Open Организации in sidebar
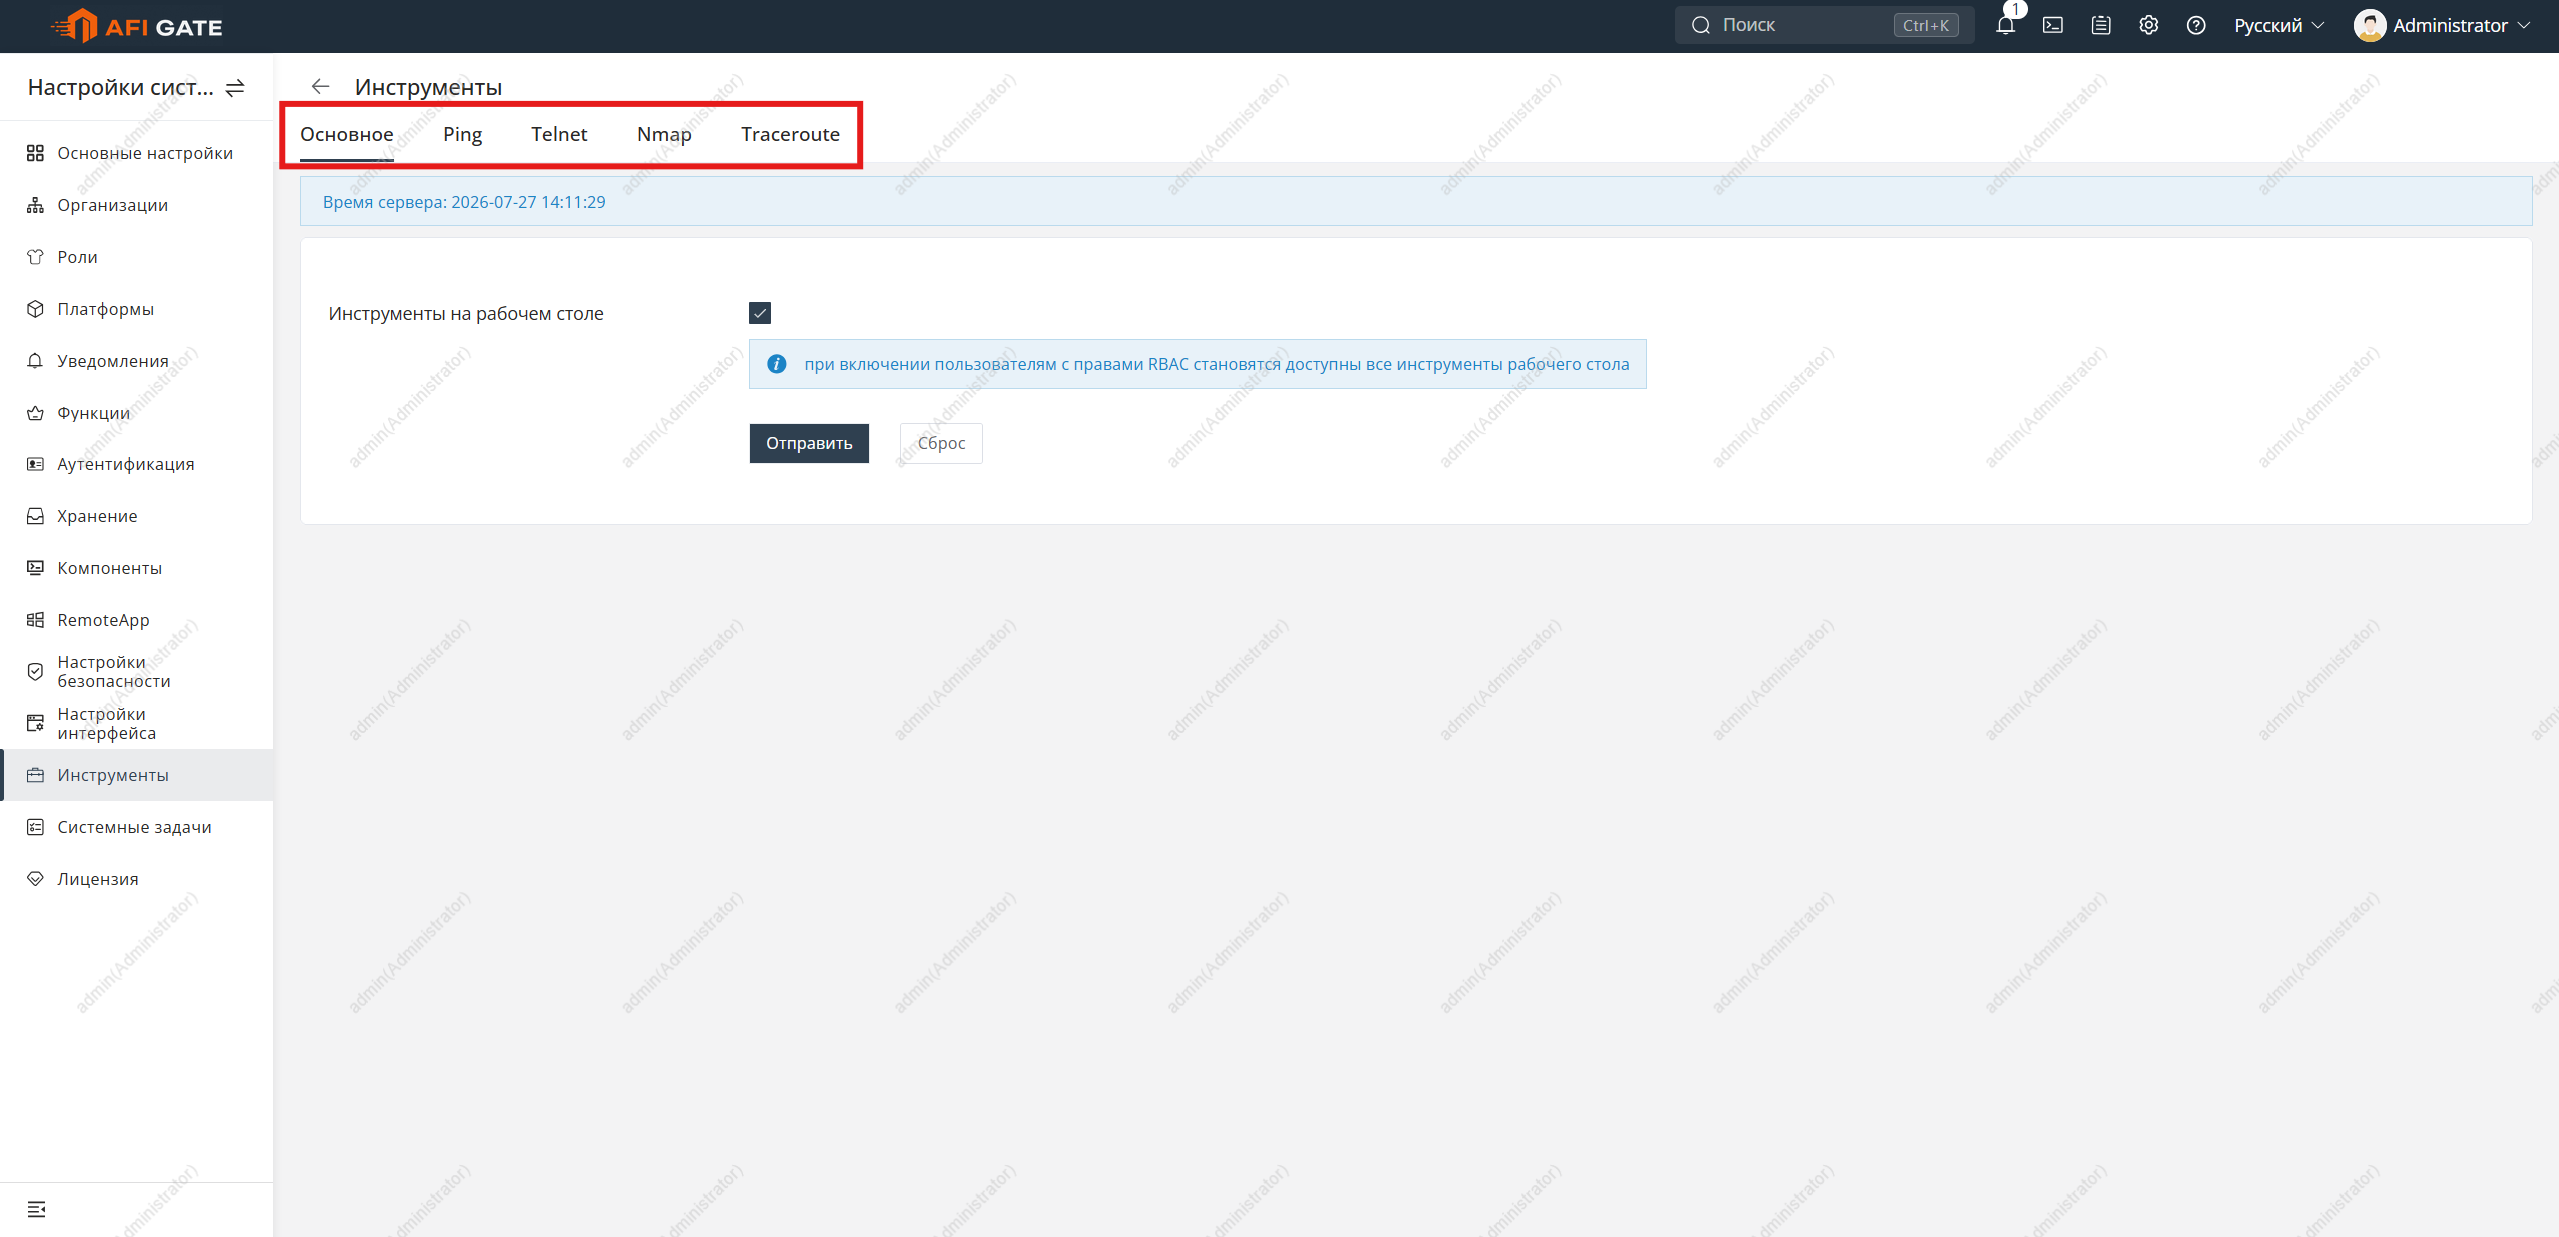The image size is (2559, 1237). click(x=137, y=205)
